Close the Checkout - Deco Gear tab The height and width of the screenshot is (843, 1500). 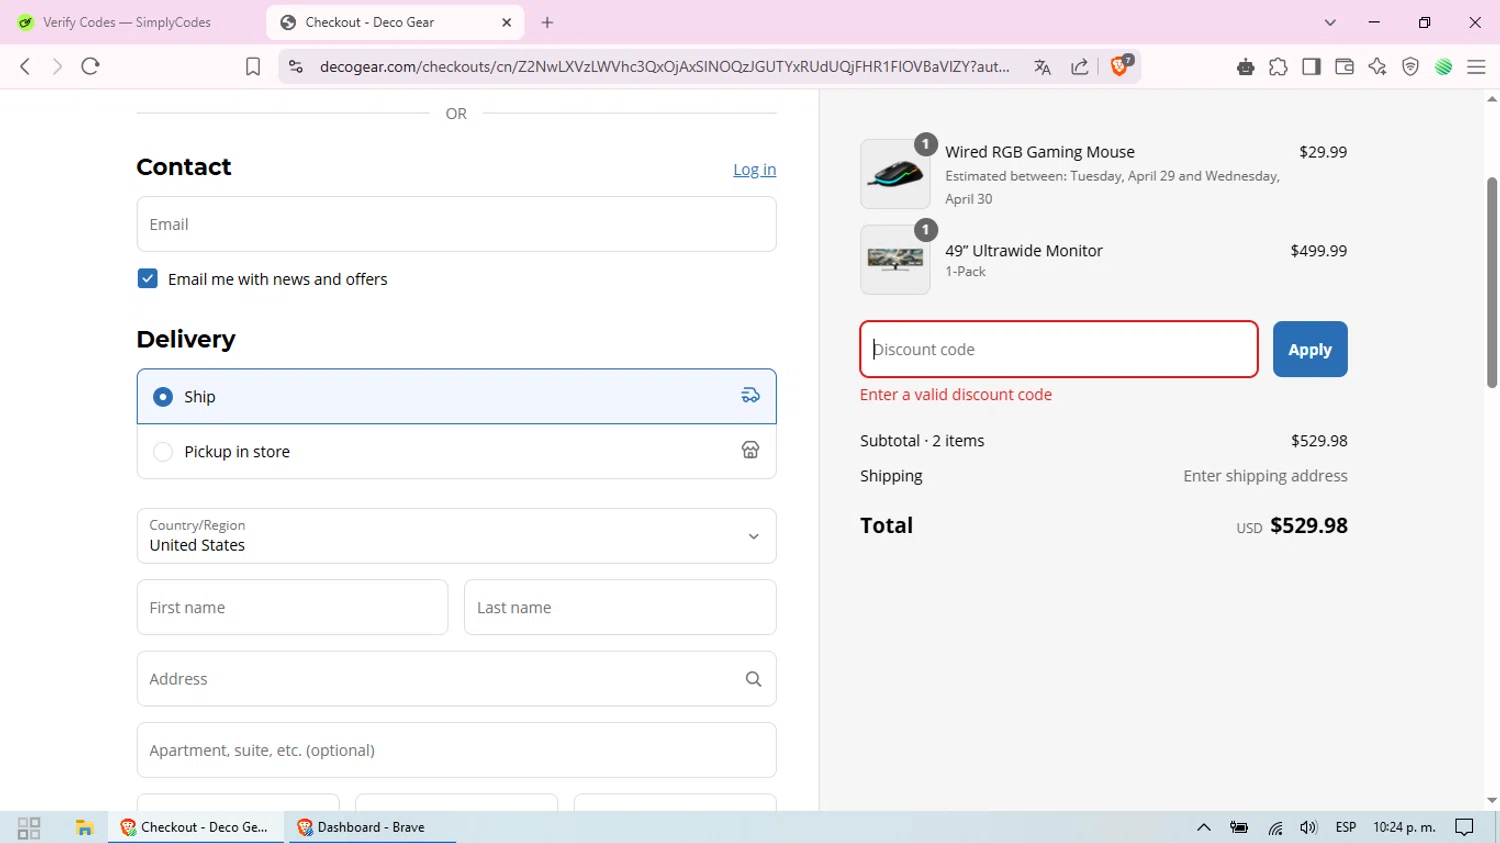pos(507,22)
